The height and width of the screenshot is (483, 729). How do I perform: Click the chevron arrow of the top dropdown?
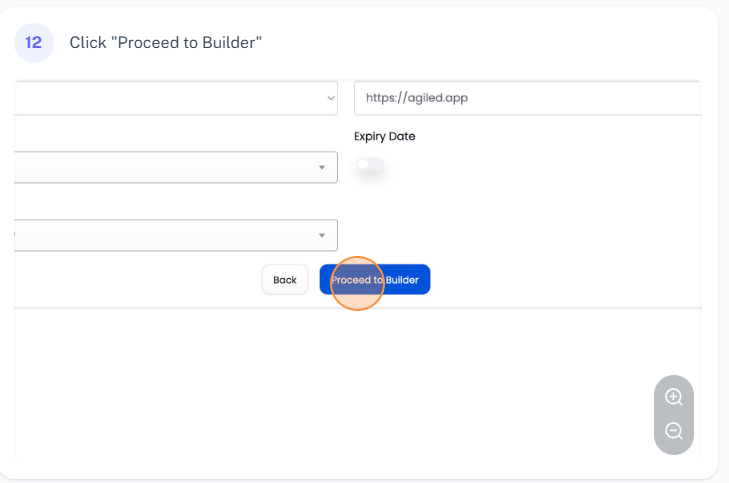[x=331, y=98]
